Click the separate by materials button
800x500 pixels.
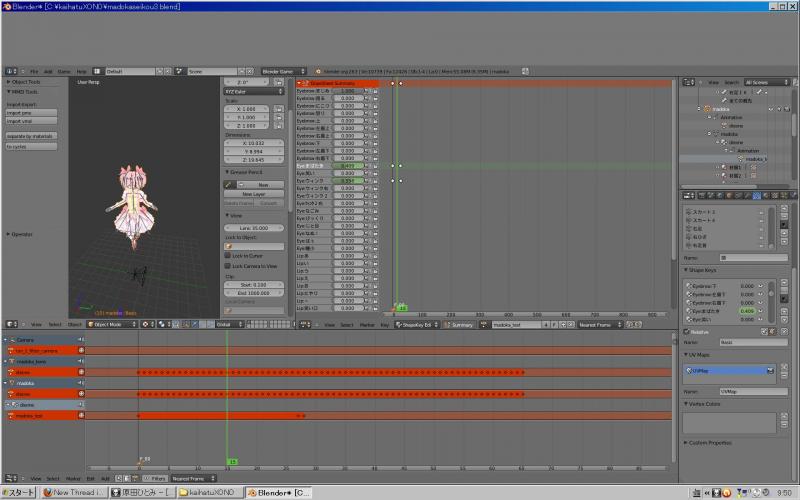pos(31,135)
